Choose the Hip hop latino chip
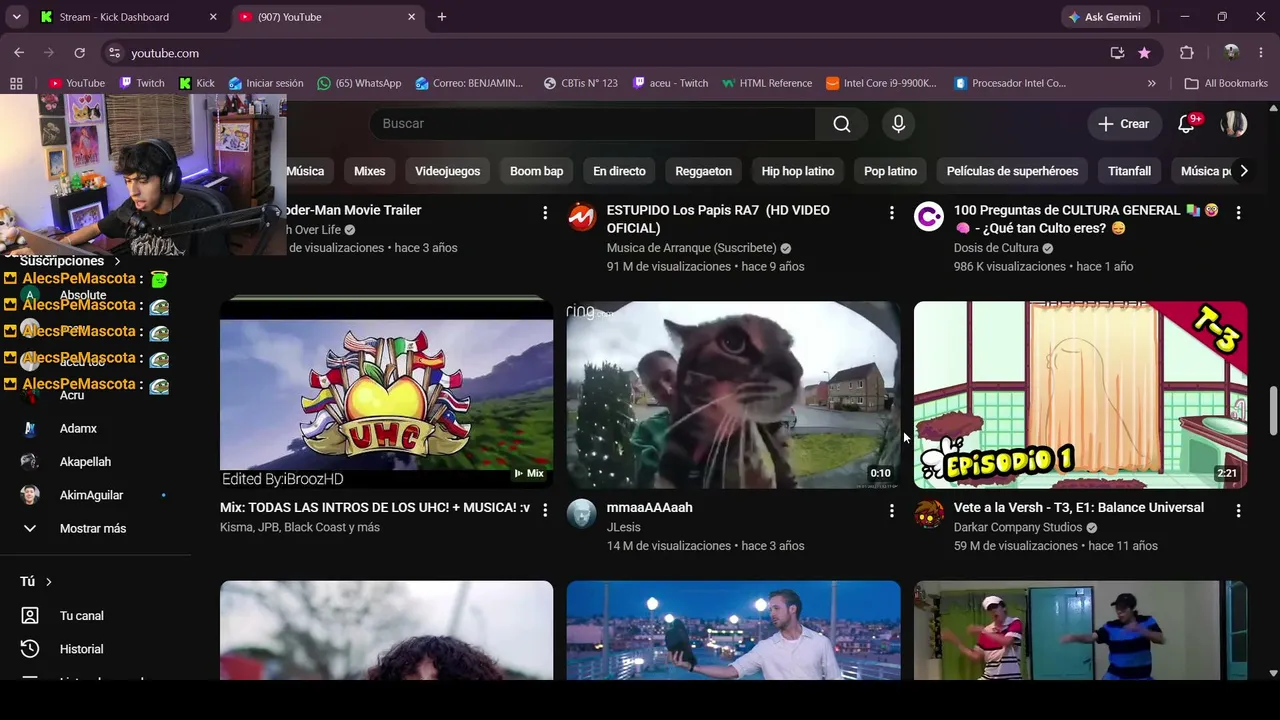Screen dimensions: 1280x720 pos(798,171)
